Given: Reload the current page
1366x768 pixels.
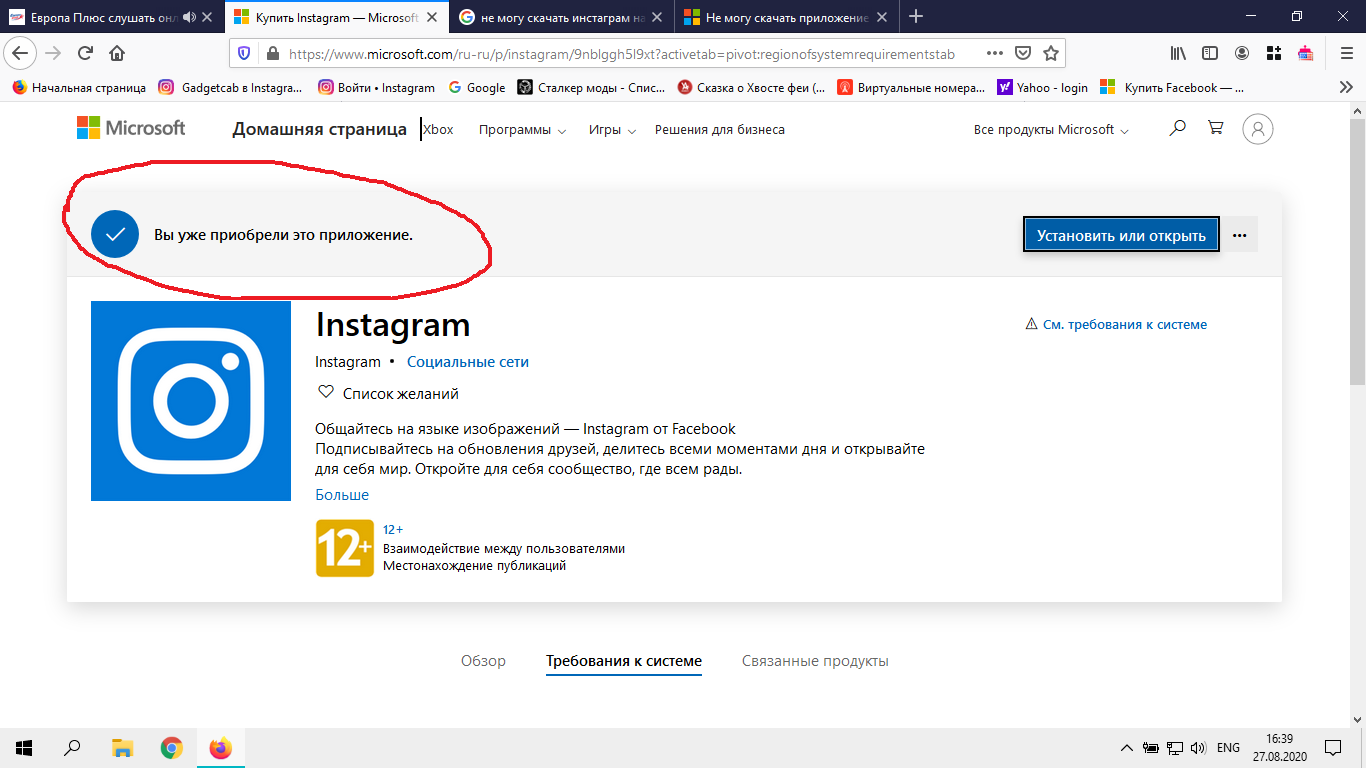Looking at the screenshot, I should 85,53.
